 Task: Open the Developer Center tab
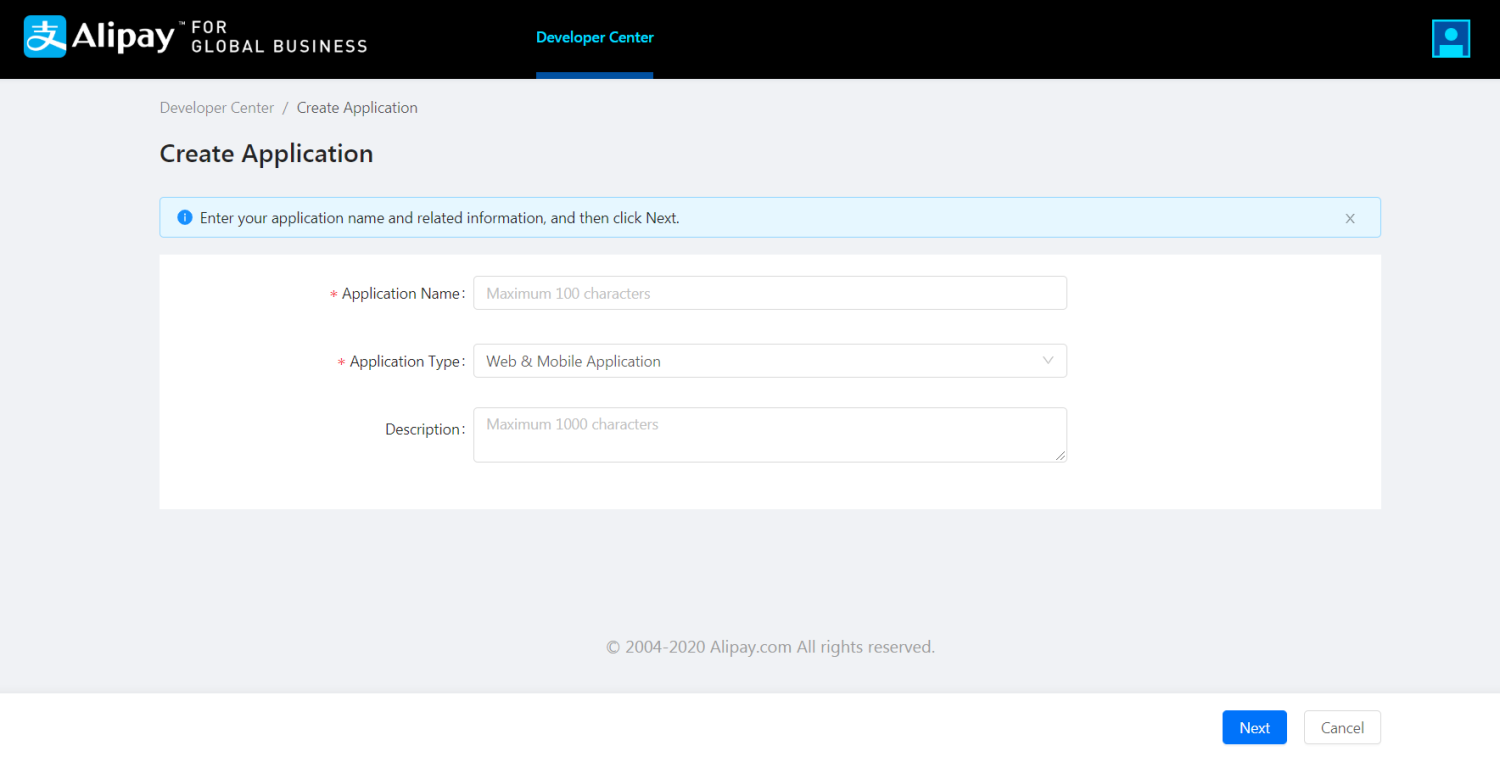(594, 38)
